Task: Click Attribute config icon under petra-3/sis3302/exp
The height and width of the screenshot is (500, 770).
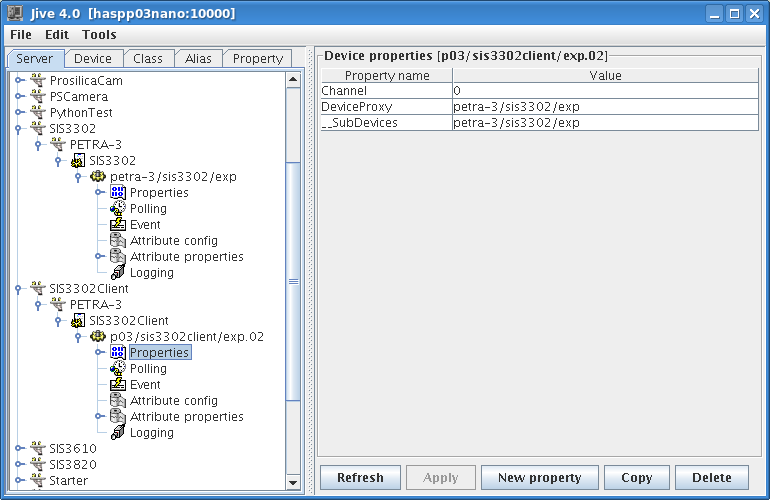Action: [x=118, y=240]
